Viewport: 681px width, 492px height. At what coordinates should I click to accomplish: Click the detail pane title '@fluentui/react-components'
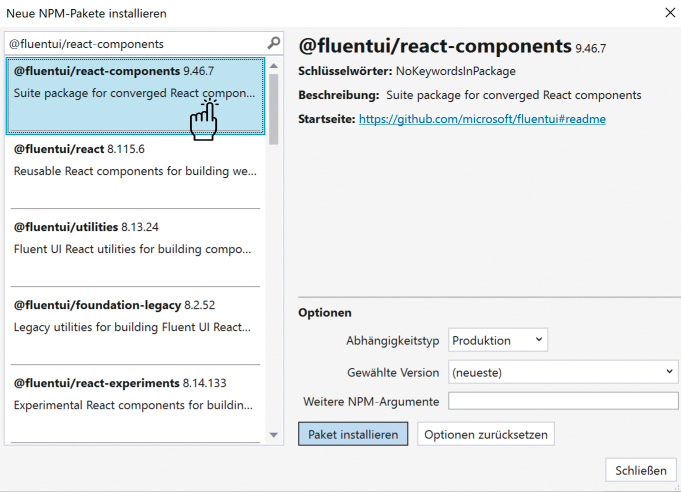pos(435,46)
